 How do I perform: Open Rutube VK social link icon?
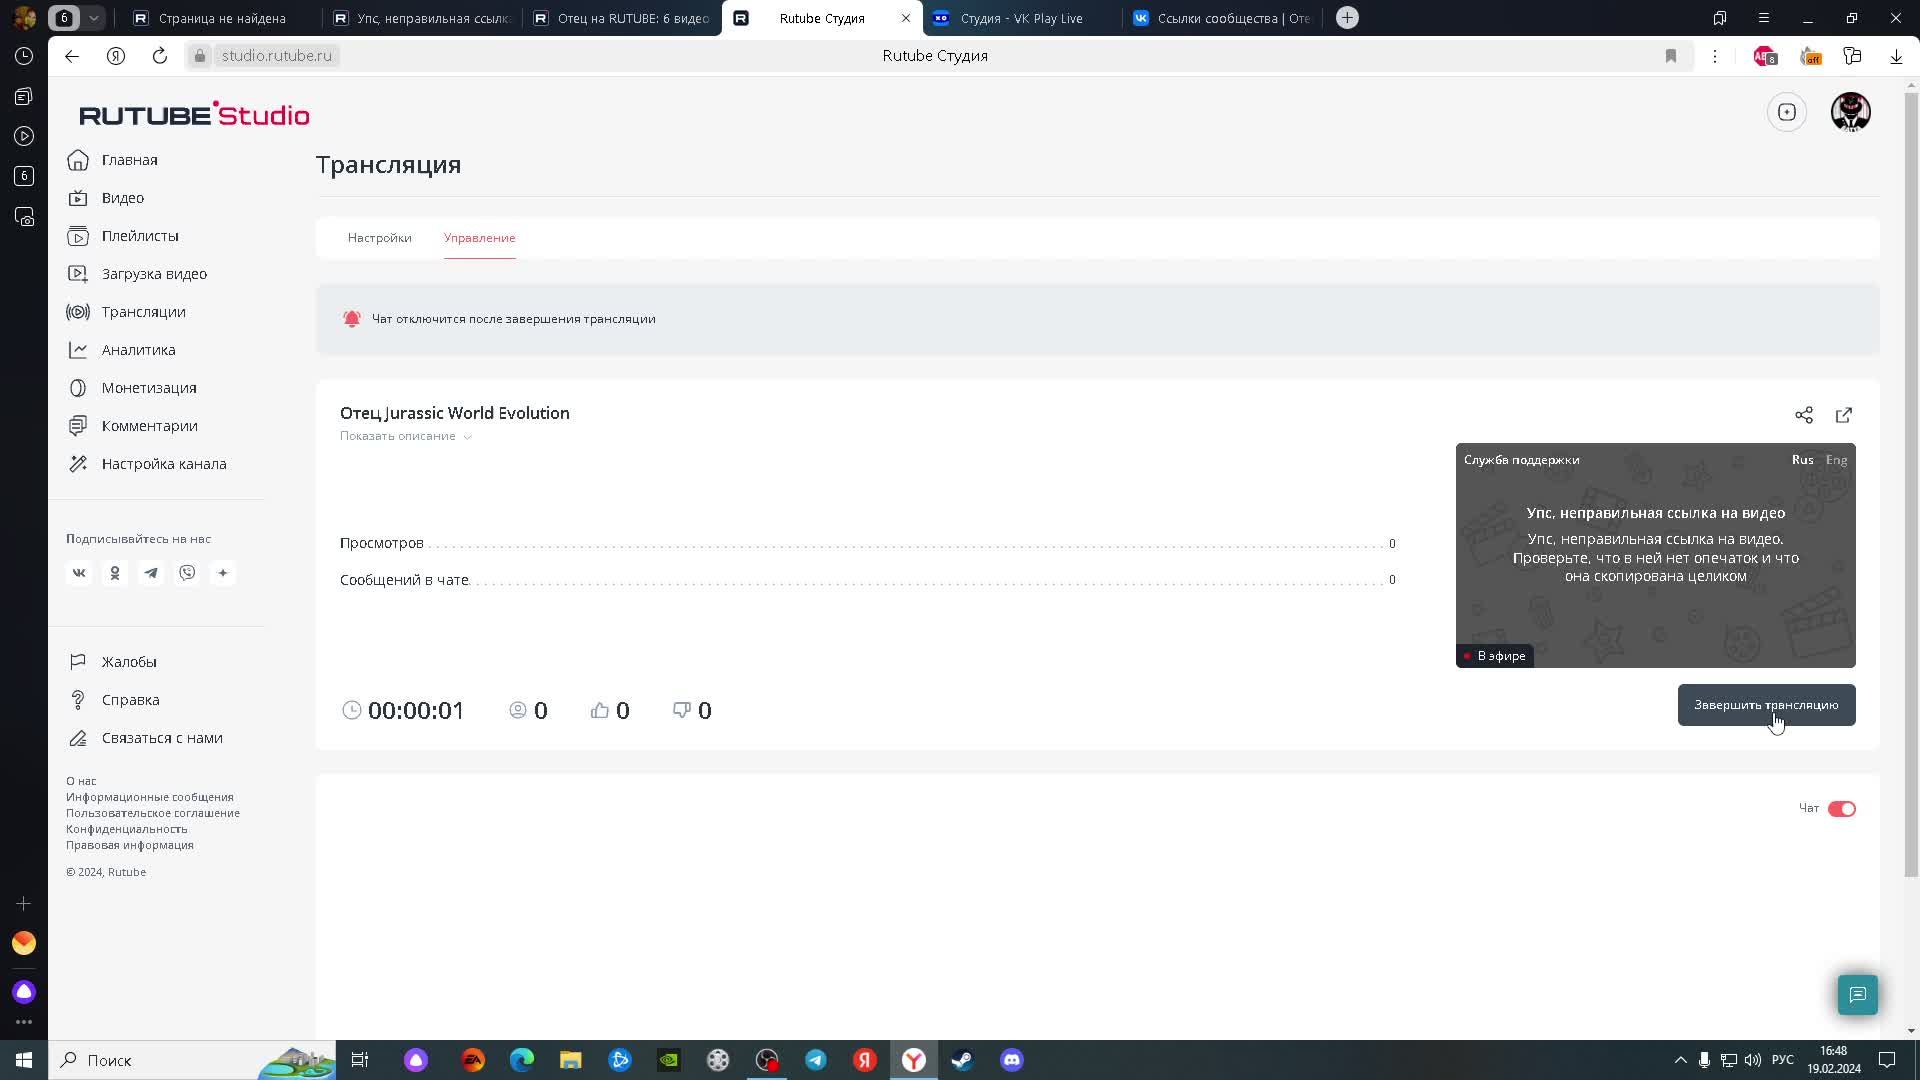(x=79, y=573)
